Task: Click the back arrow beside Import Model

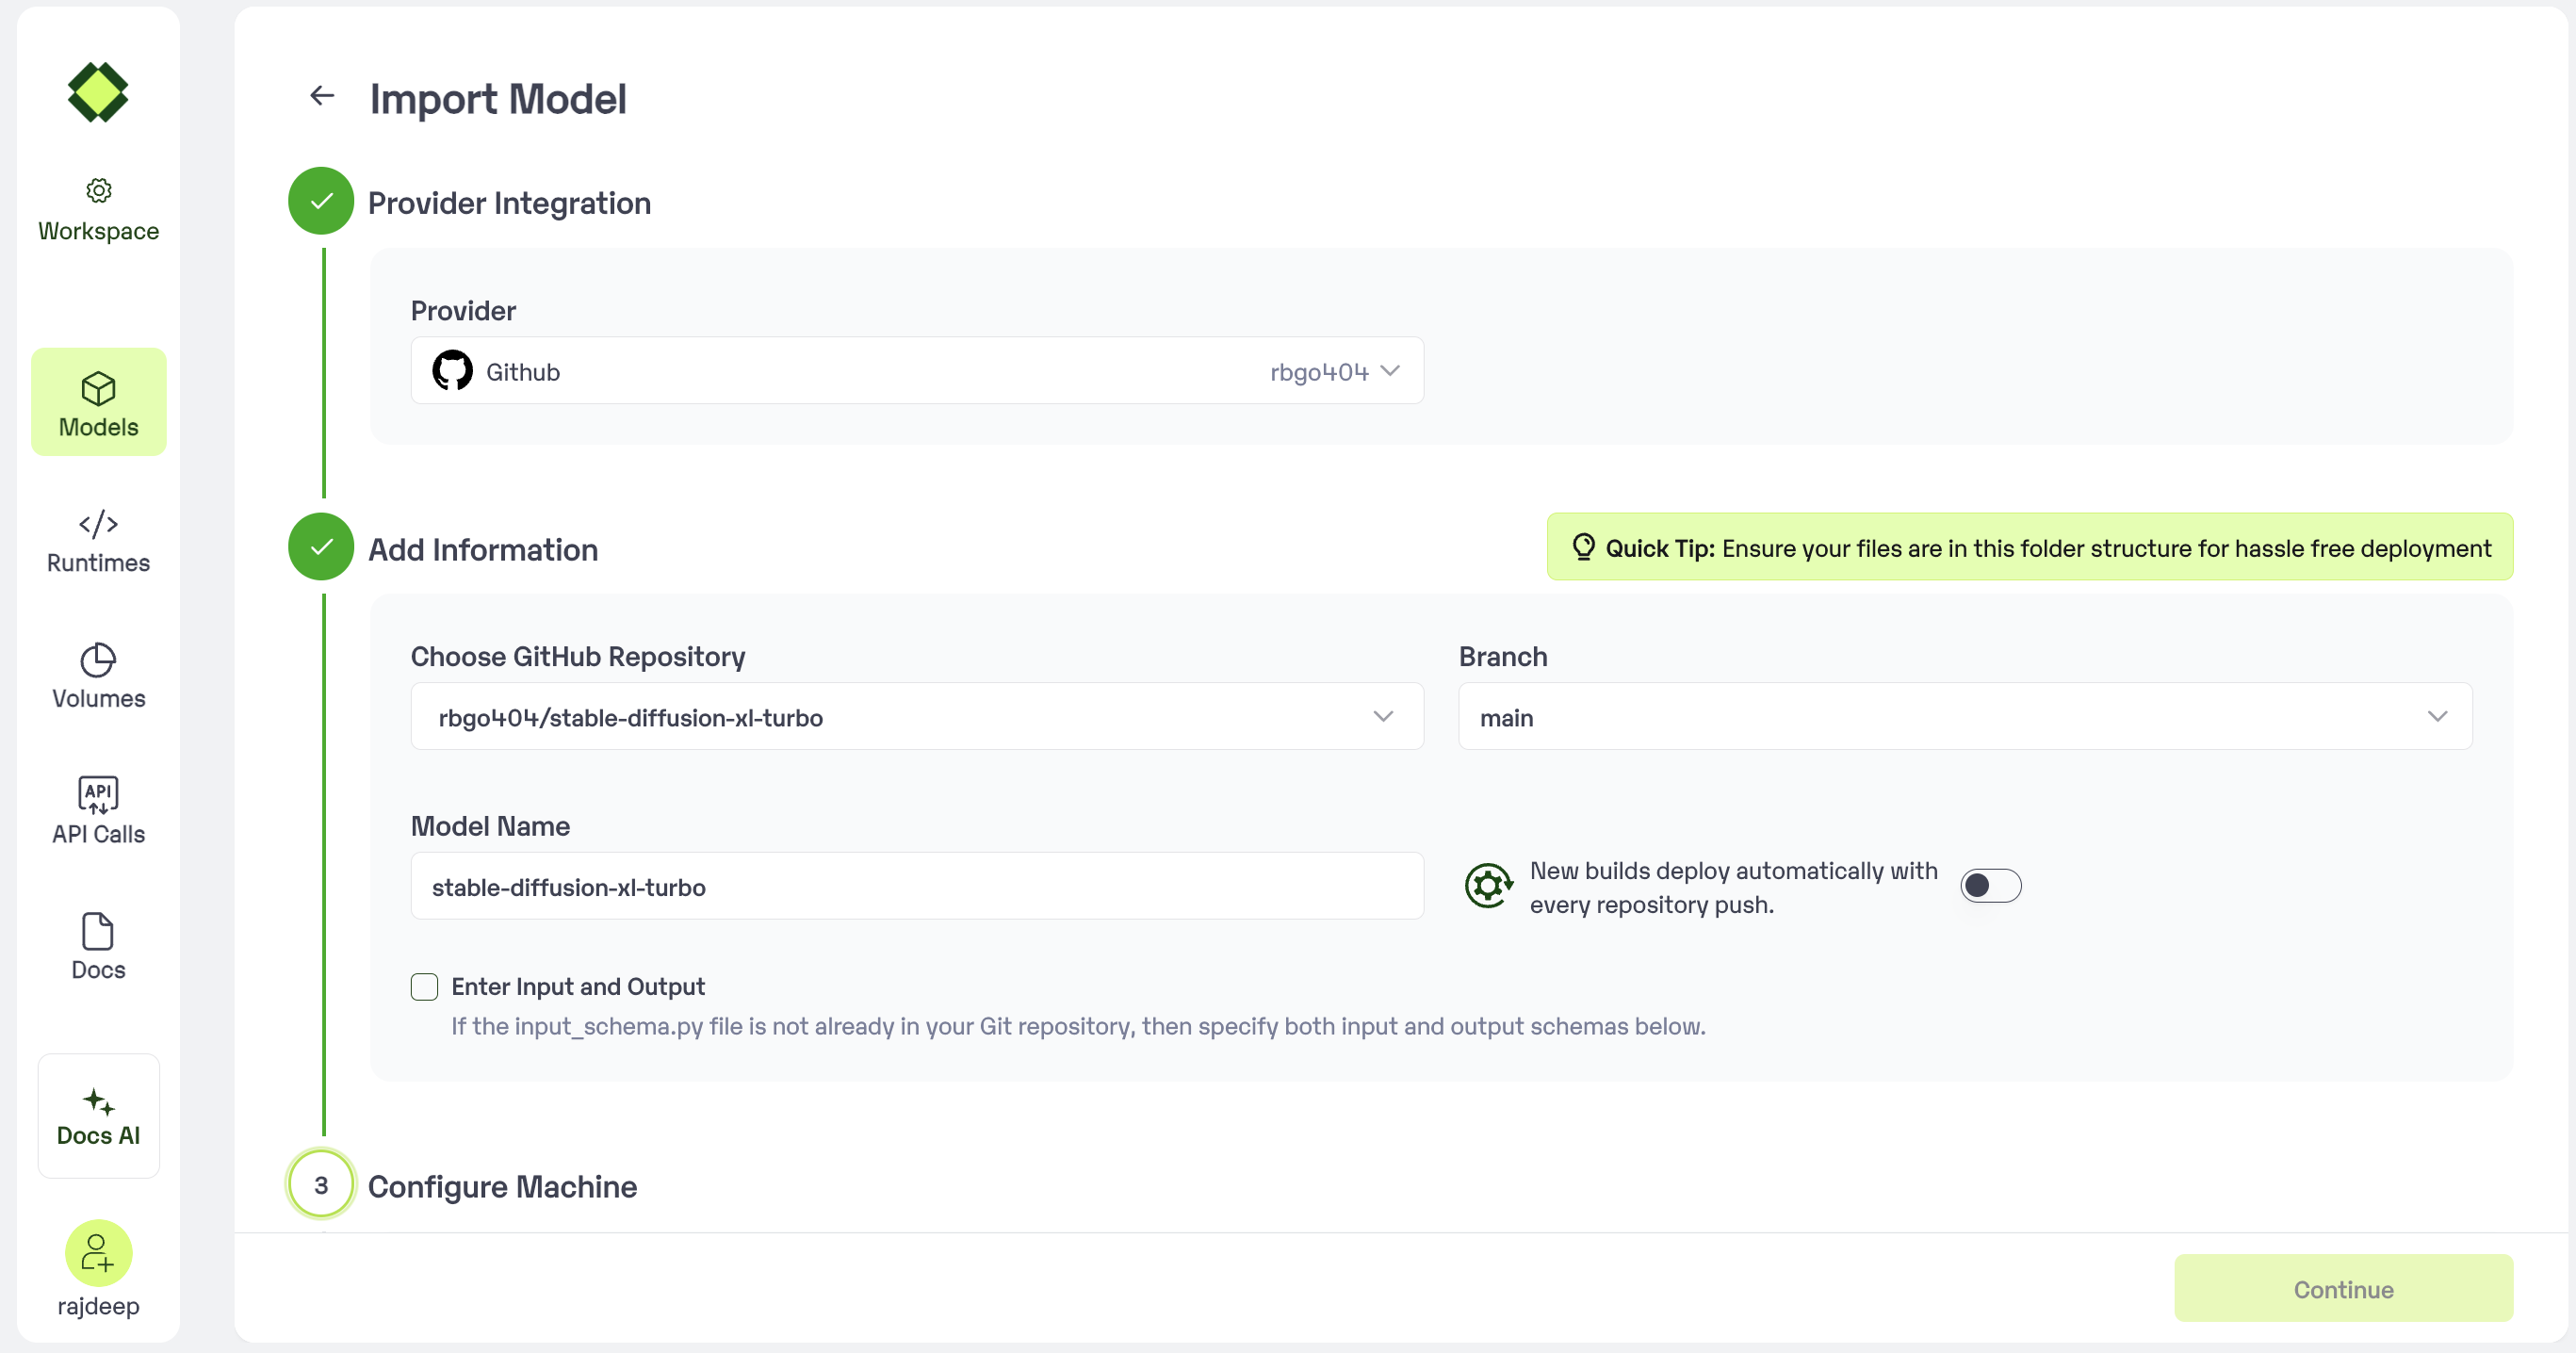Action: (x=321, y=96)
